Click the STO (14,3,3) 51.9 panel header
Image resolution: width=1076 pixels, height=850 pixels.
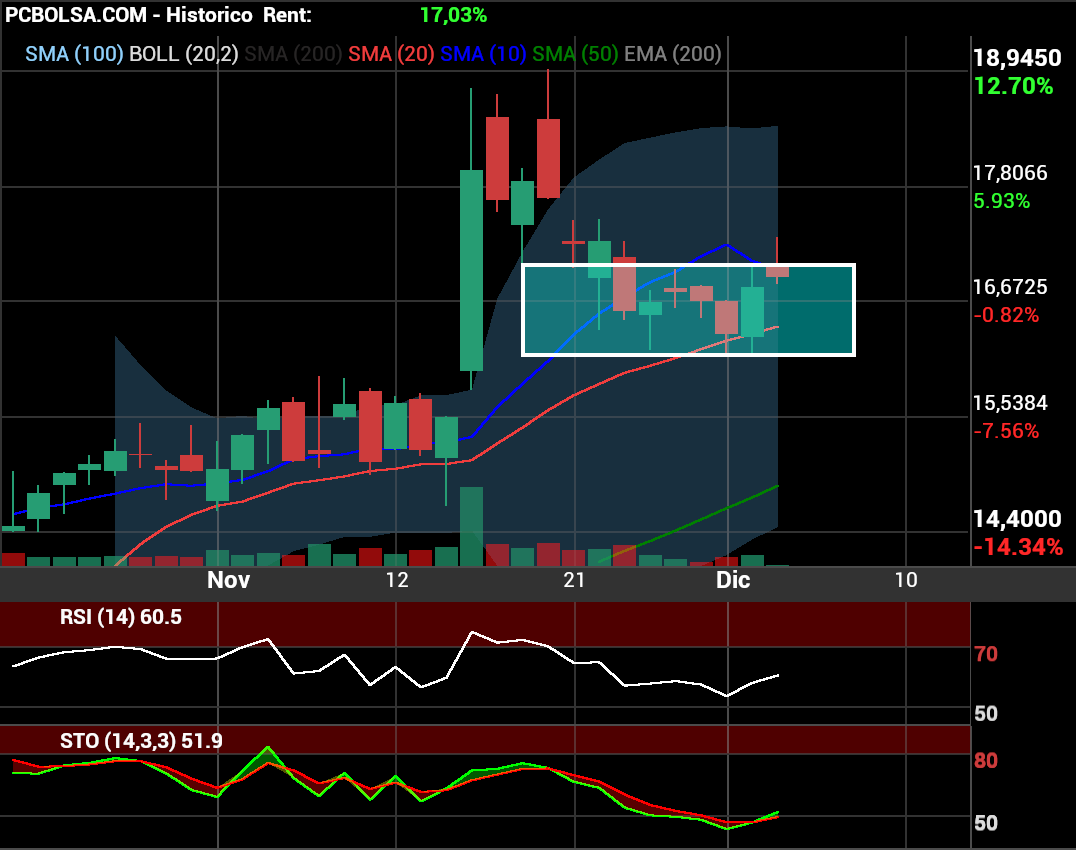coord(141,741)
